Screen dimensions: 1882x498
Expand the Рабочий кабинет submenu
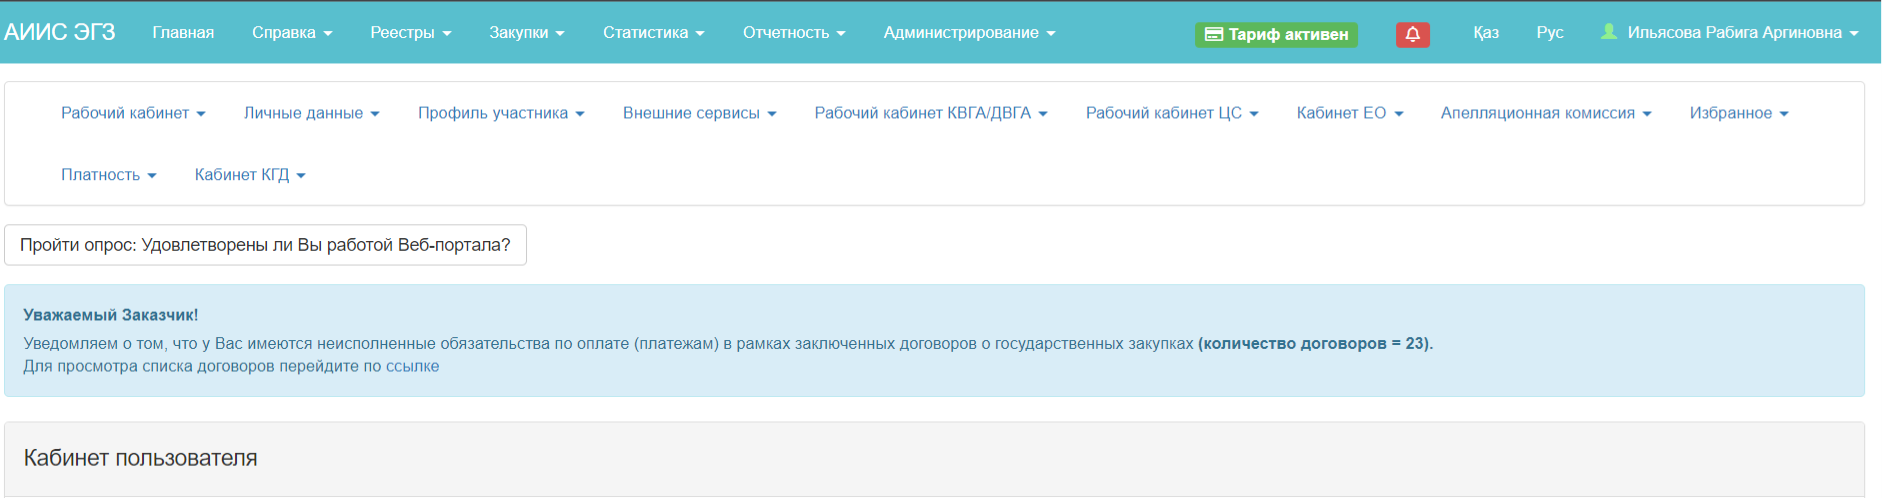[133, 113]
